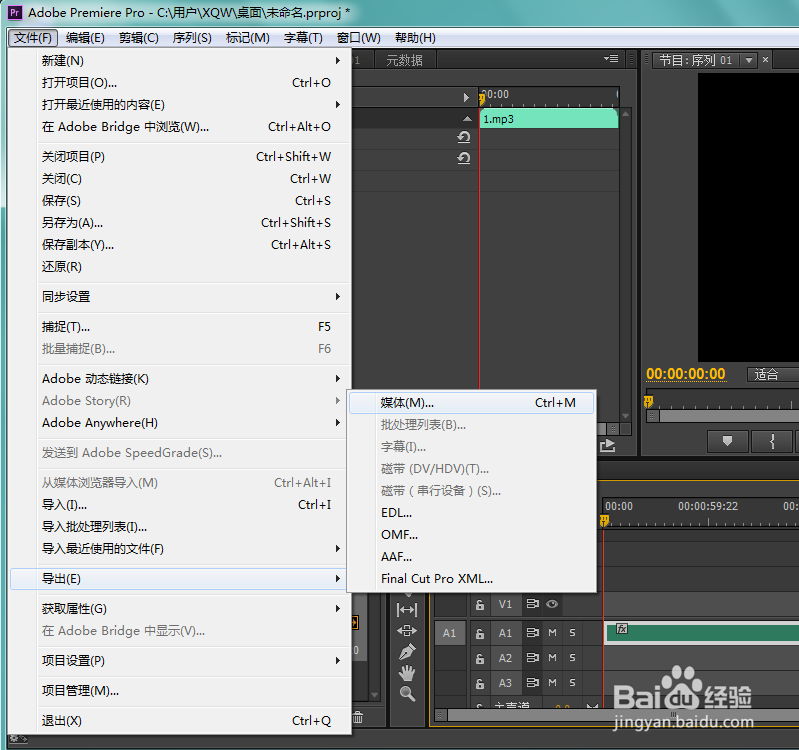Mute audio track A1
The height and width of the screenshot is (750, 799).
(x=552, y=633)
